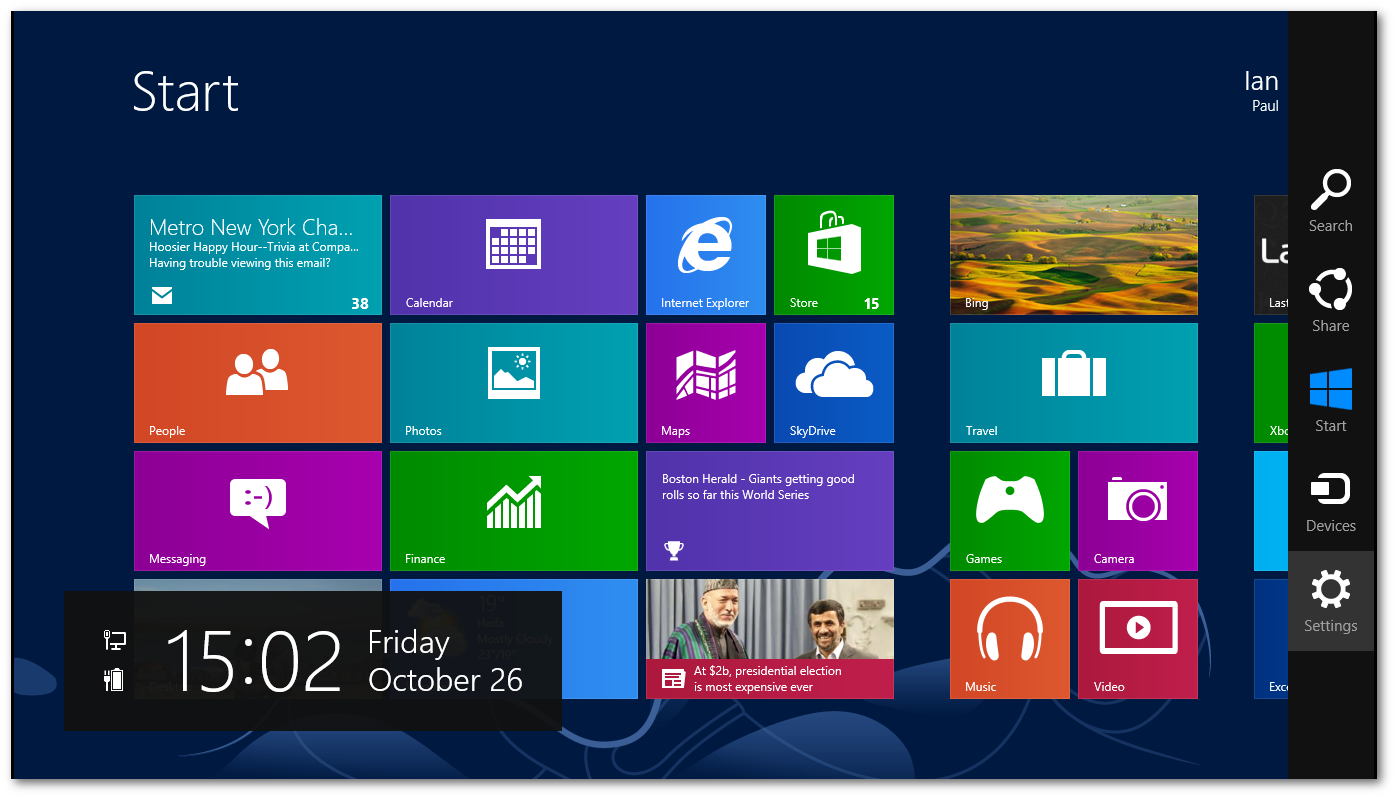The image size is (1396, 798).
Task: Open the Mail tile showing Metro New York
Action: point(258,255)
